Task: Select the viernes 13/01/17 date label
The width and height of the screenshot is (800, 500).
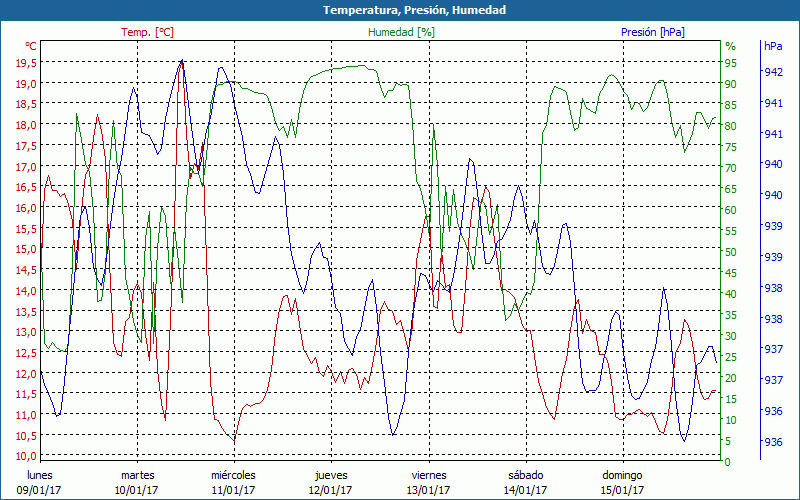Action: pyautogui.click(x=428, y=482)
